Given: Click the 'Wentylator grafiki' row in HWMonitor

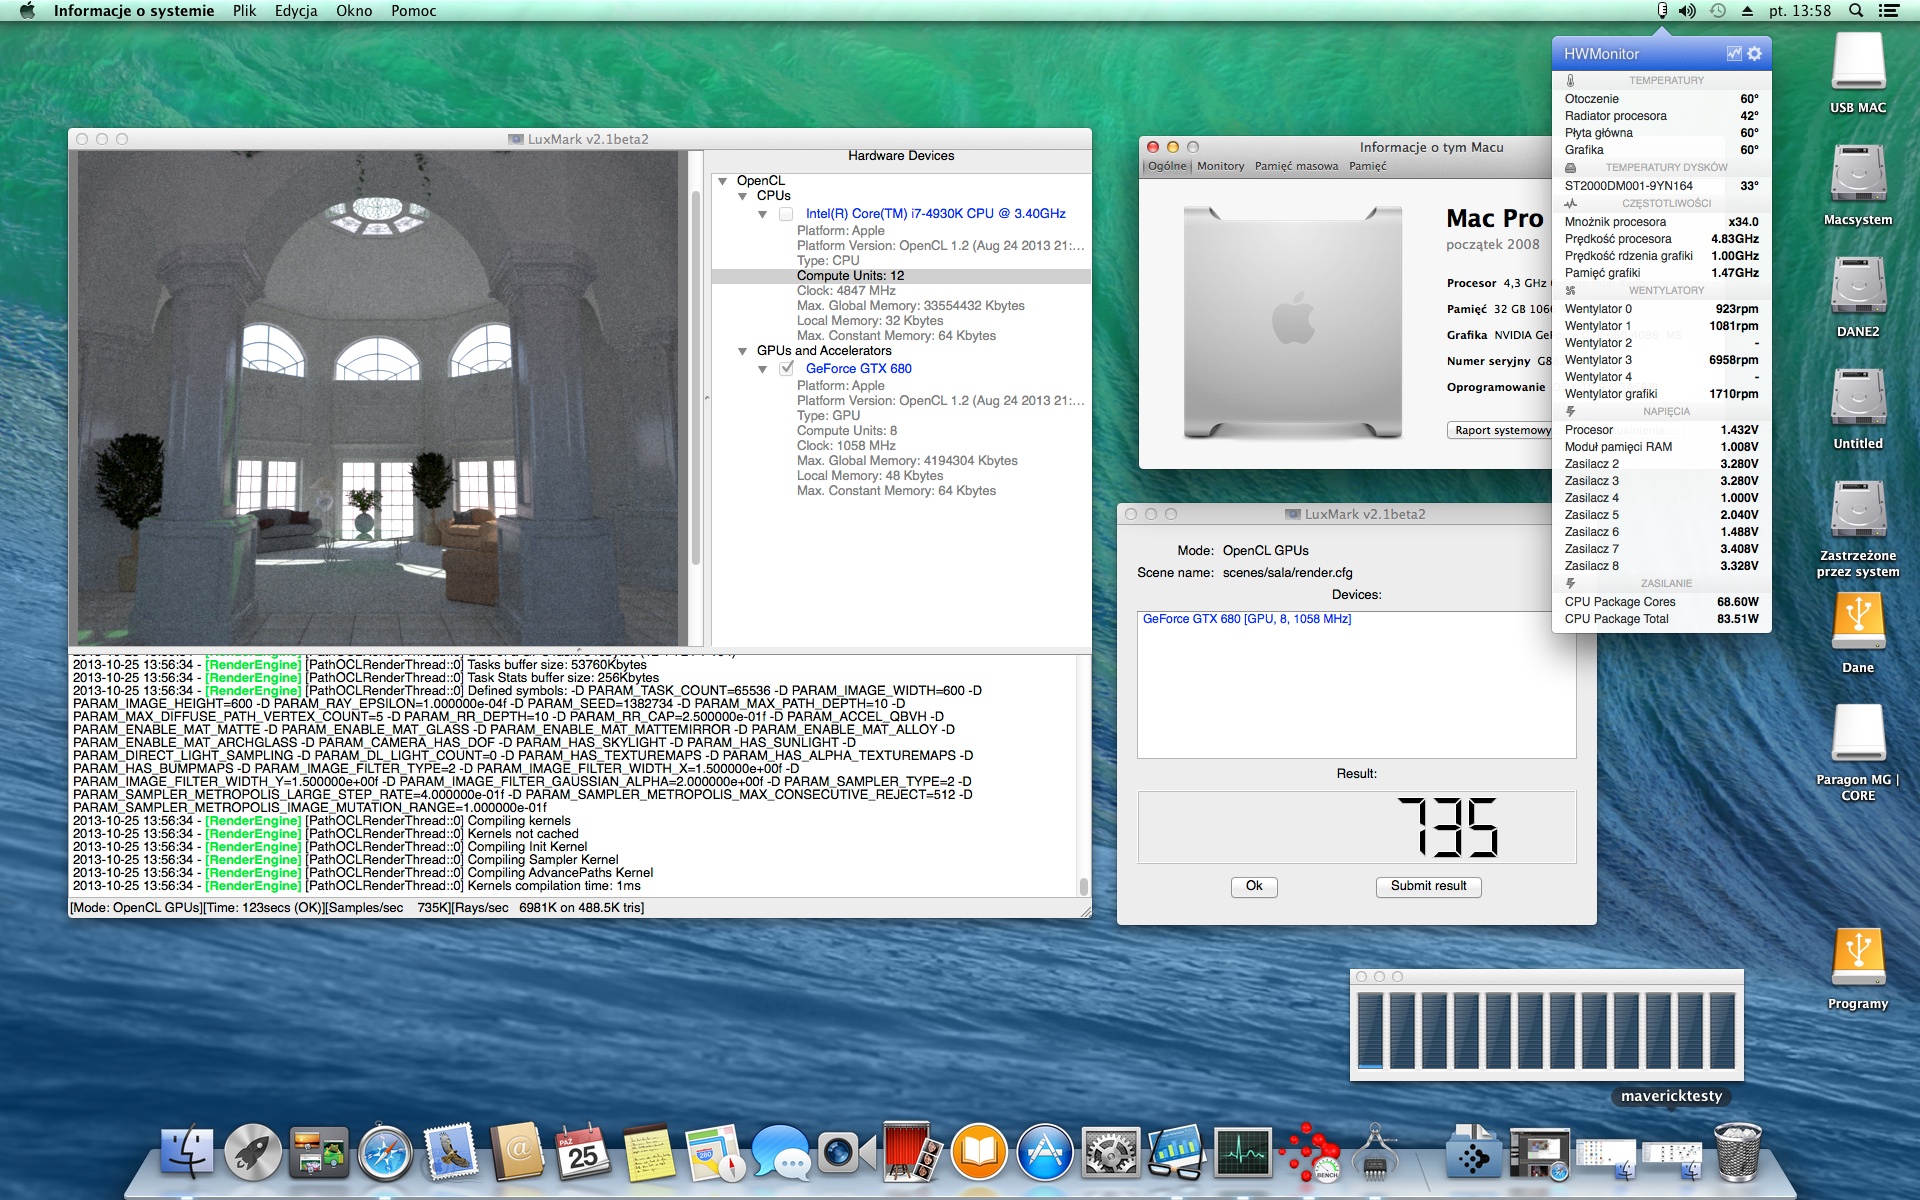Looking at the screenshot, I should tap(1661, 394).
